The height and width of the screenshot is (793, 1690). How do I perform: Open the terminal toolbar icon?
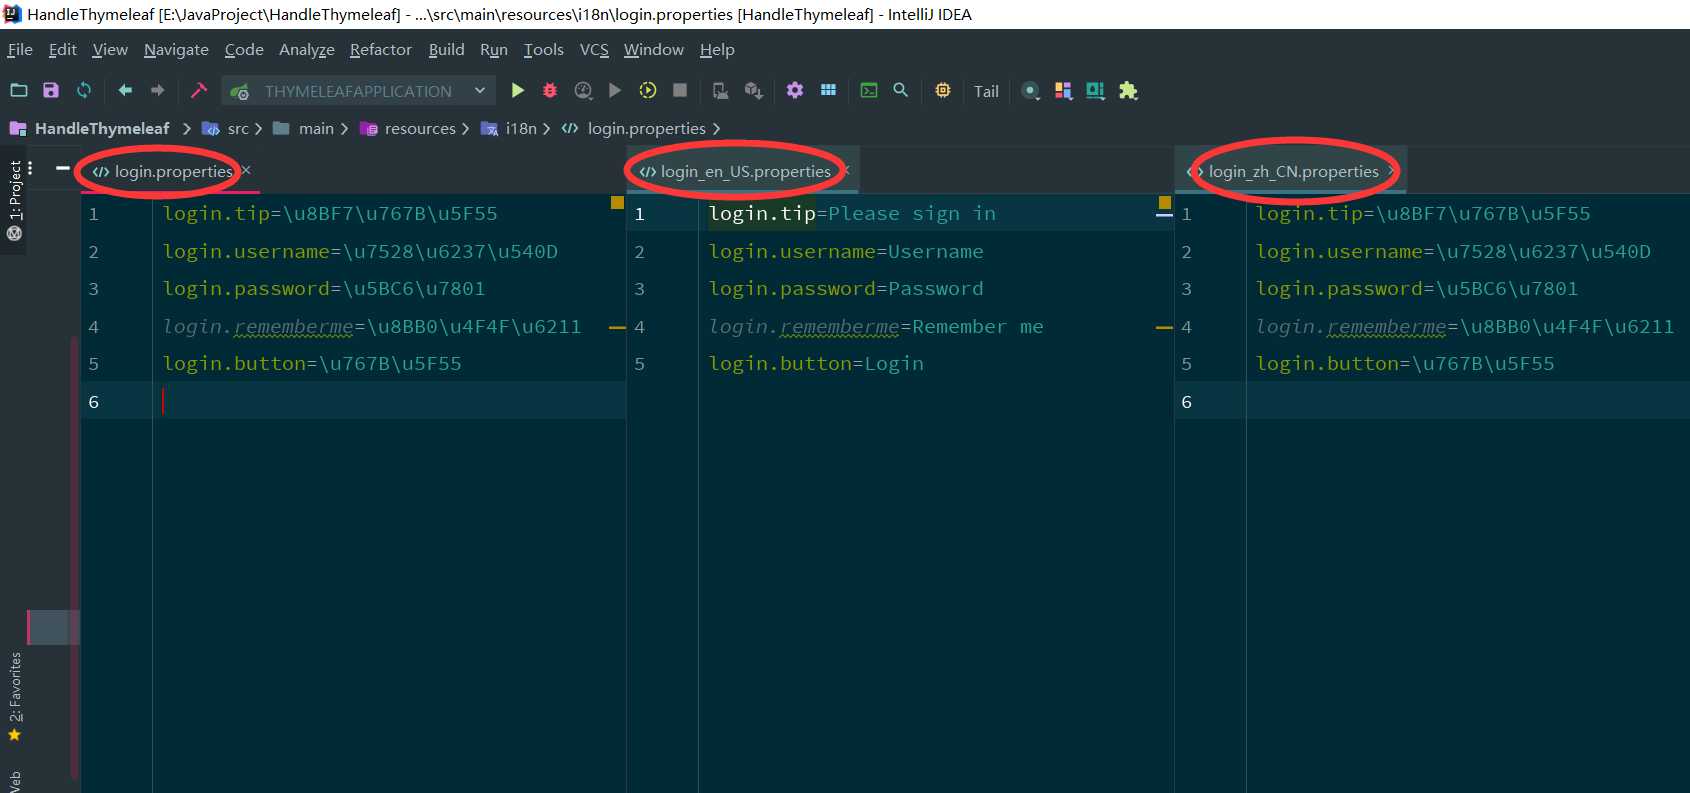pos(869,90)
